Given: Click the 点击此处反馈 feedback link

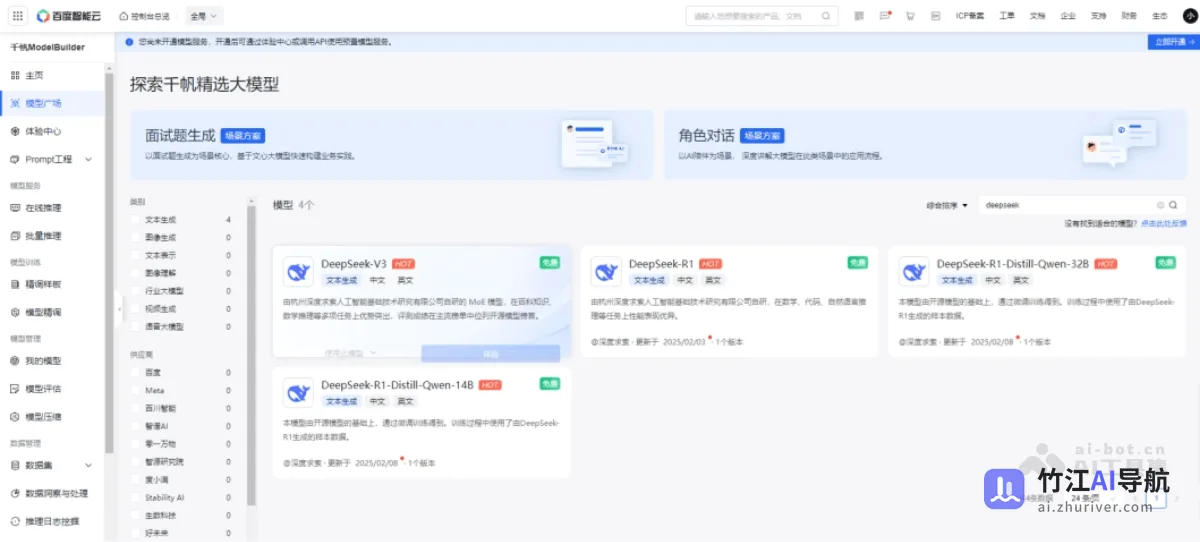Looking at the screenshot, I should pyautogui.click(x=1164, y=223).
